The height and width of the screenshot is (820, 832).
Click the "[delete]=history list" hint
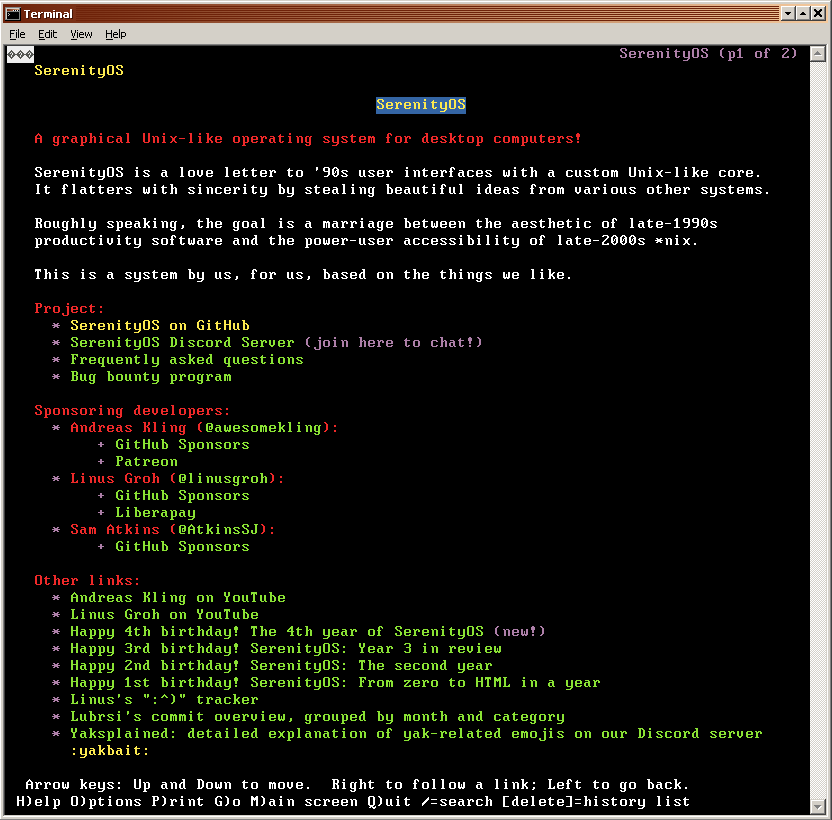(596, 801)
